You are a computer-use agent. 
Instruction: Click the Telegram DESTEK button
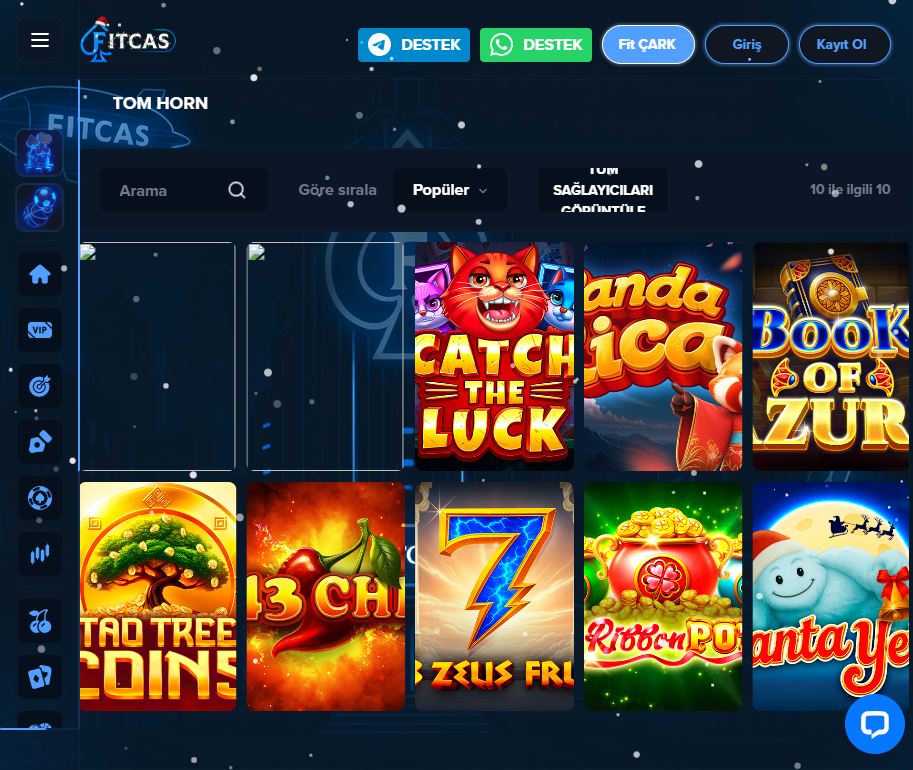pyautogui.click(x=414, y=45)
